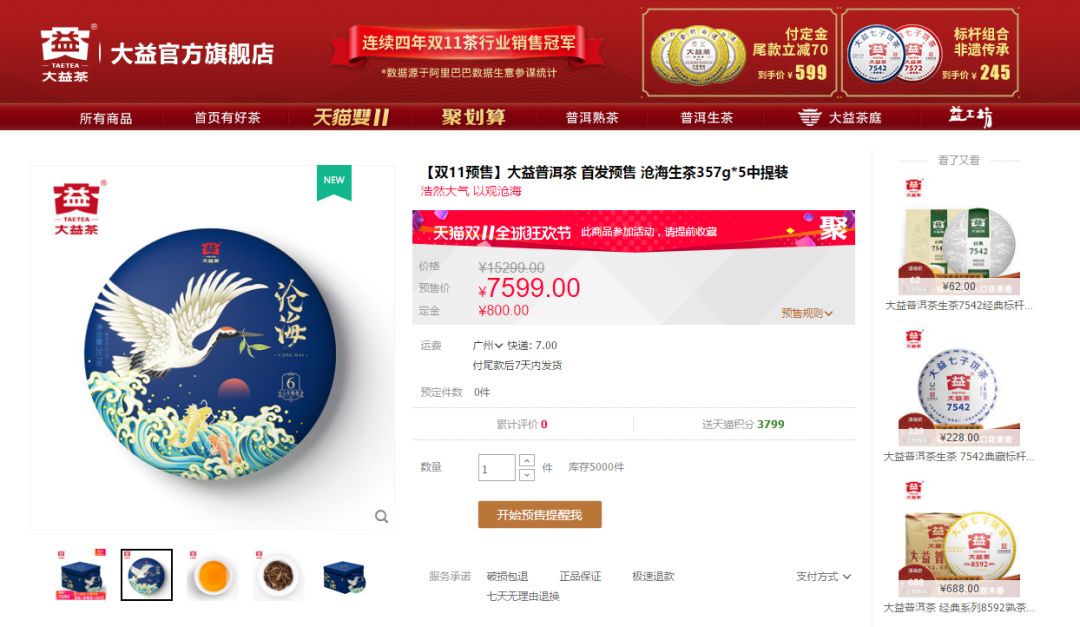This screenshot has width=1080, height=627.
Task: Expand the 预售规则 dropdown
Action: (807, 313)
